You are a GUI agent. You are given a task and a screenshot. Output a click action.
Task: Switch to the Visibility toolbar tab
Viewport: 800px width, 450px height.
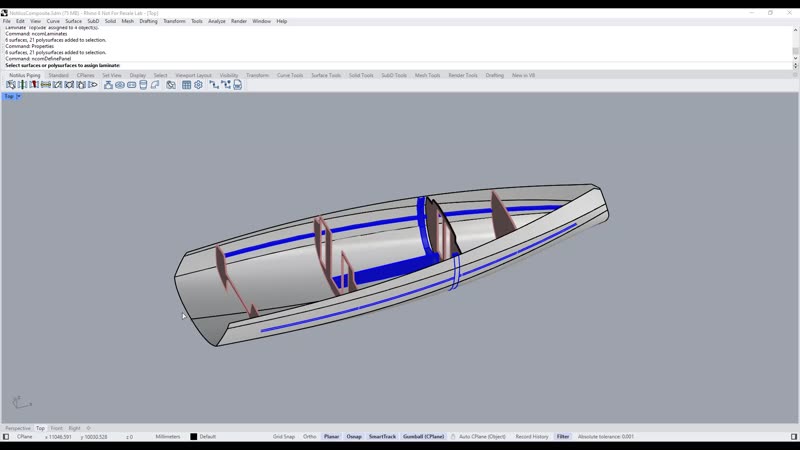(229, 76)
